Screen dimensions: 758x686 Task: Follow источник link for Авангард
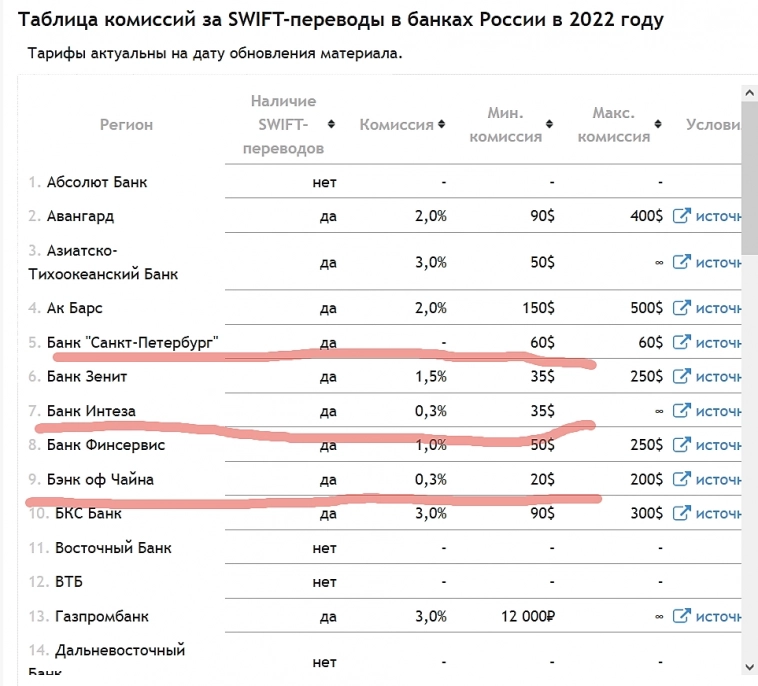coord(718,216)
